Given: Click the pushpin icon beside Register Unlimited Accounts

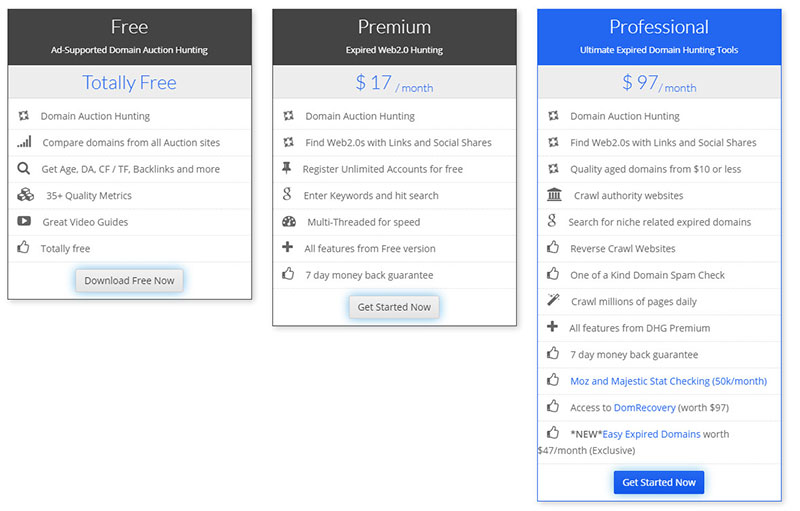Looking at the screenshot, I should coord(288,168).
